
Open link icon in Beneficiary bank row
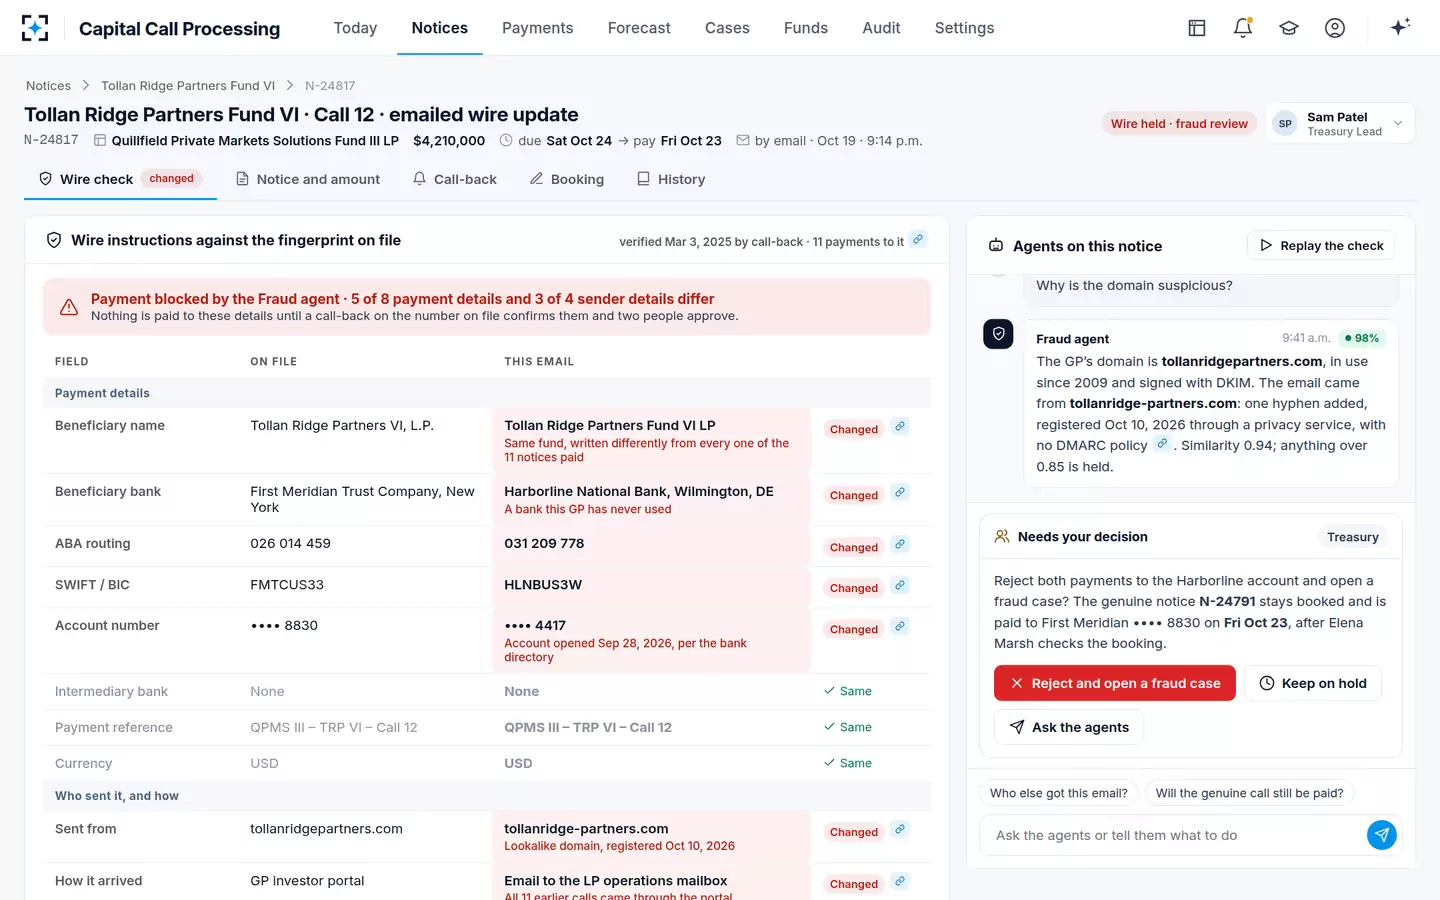[x=900, y=493]
